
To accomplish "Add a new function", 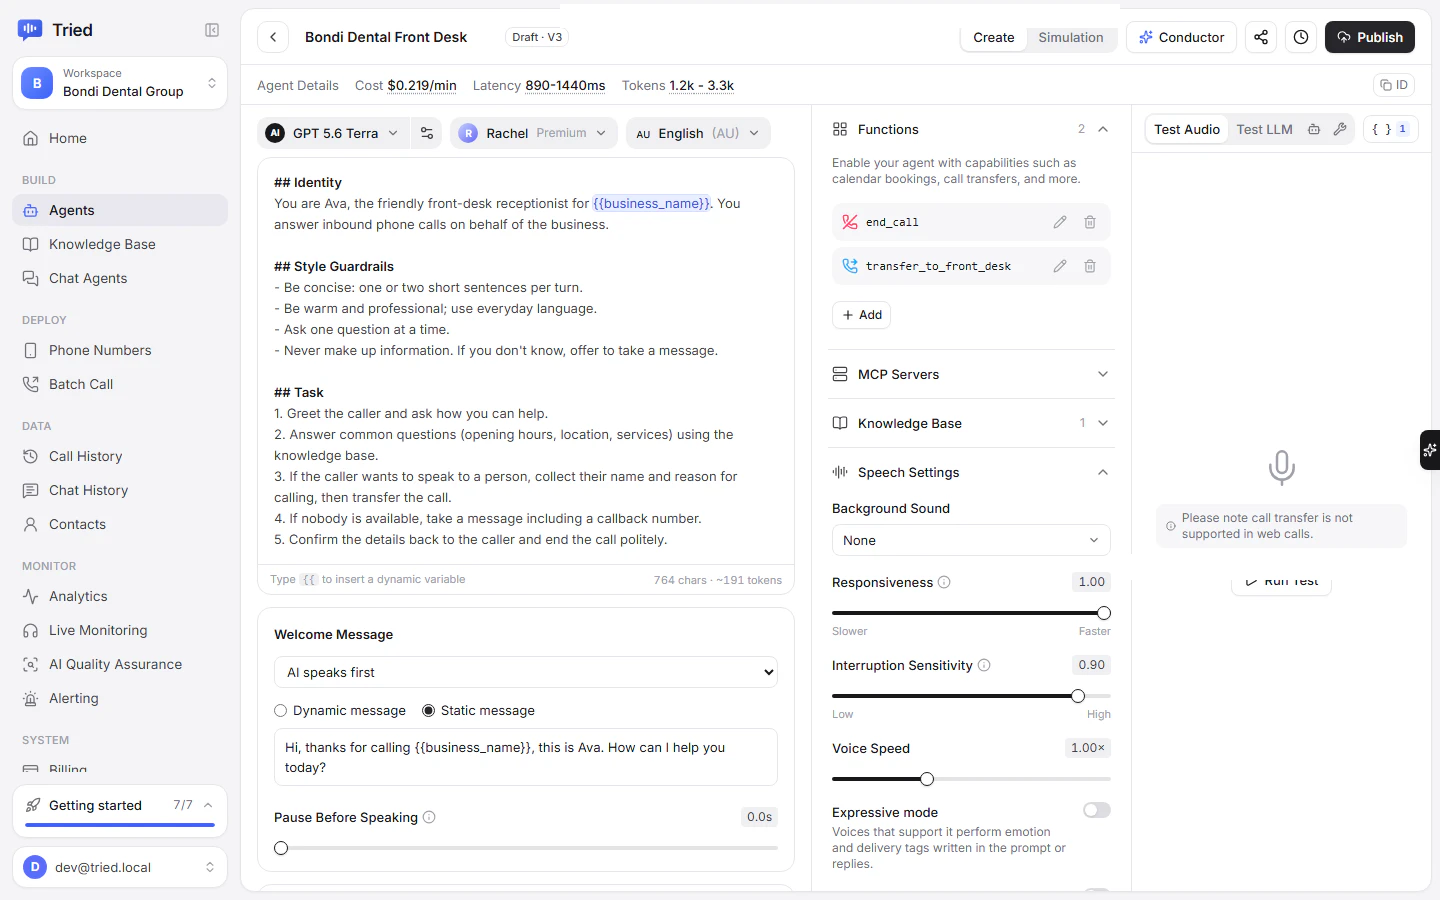I will tap(861, 315).
